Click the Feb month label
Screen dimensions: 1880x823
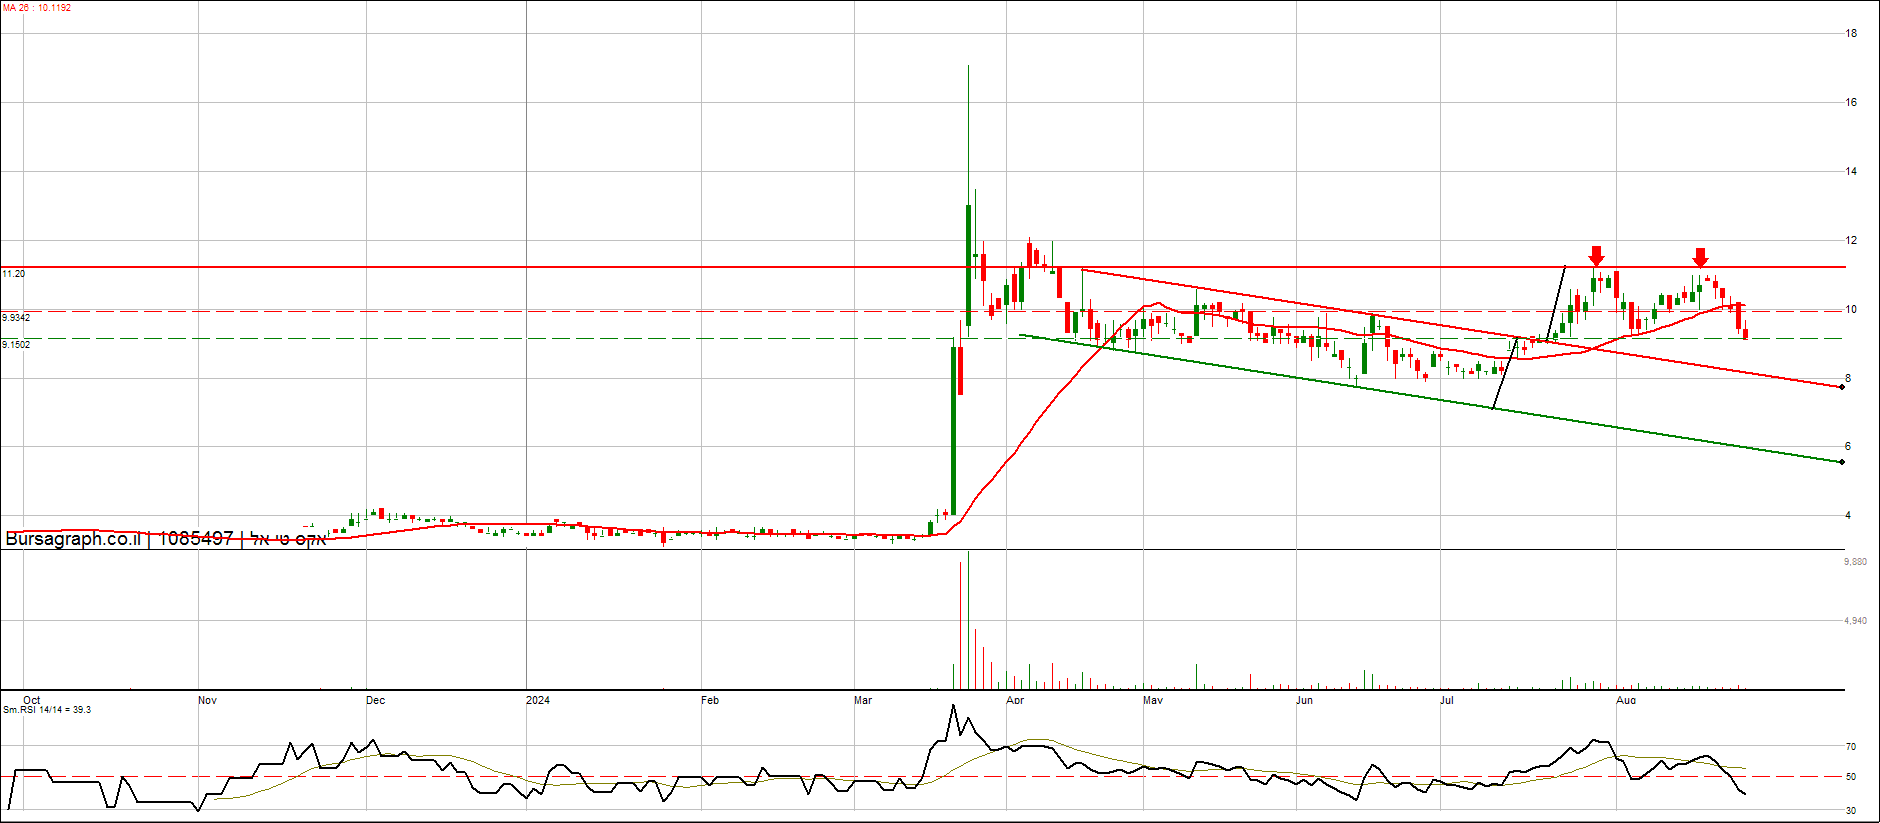coord(710,701)
